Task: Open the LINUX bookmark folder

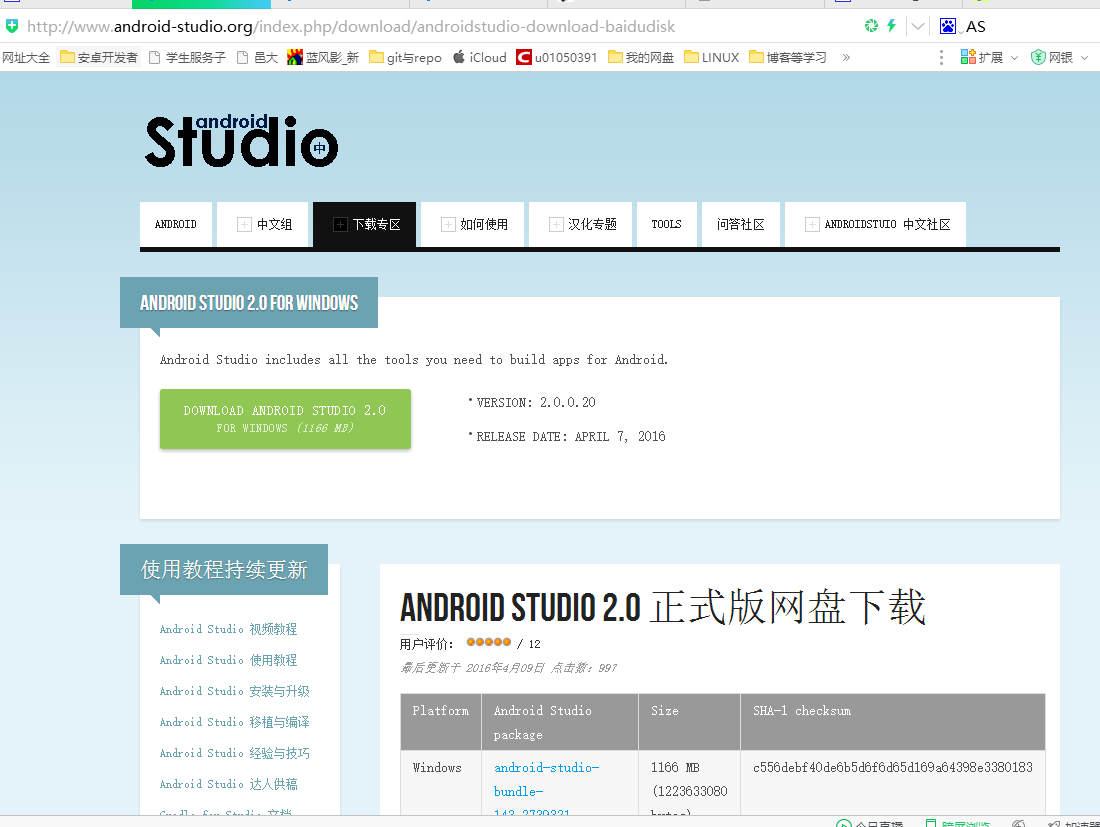Action: (711, 58)
